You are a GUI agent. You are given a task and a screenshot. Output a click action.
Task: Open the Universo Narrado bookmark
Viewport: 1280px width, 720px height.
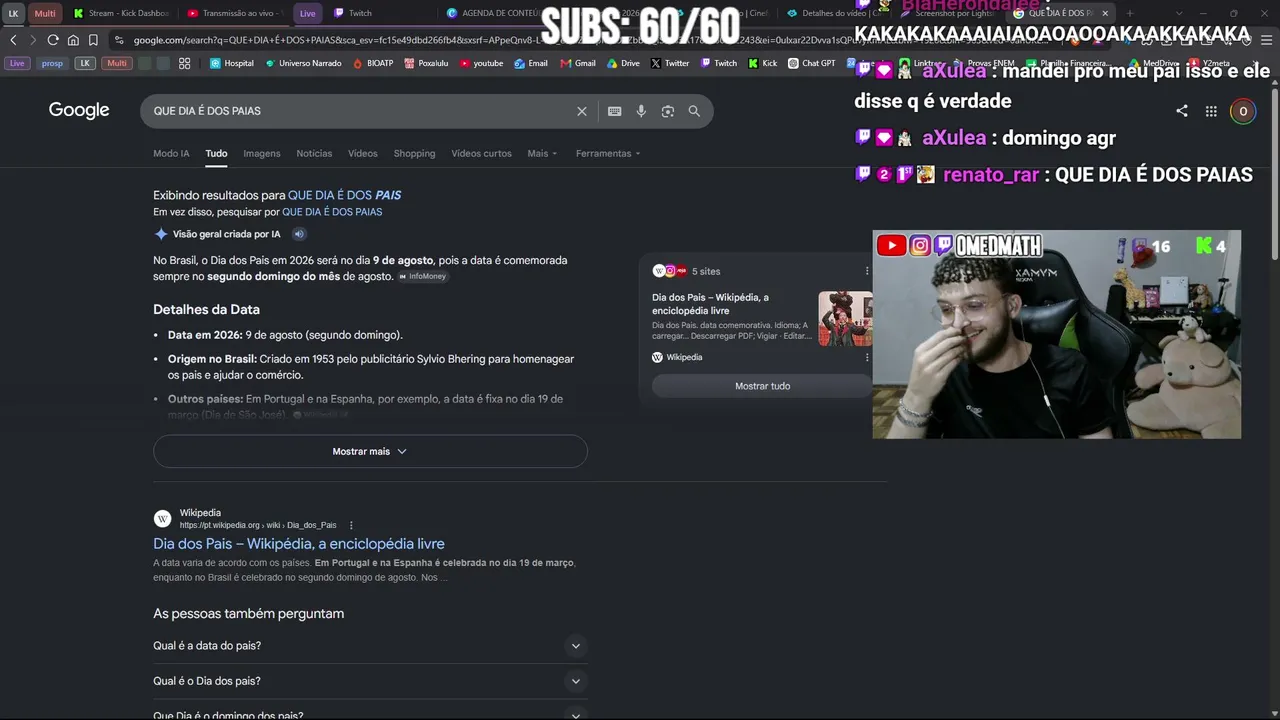click(x=303, y=63)
